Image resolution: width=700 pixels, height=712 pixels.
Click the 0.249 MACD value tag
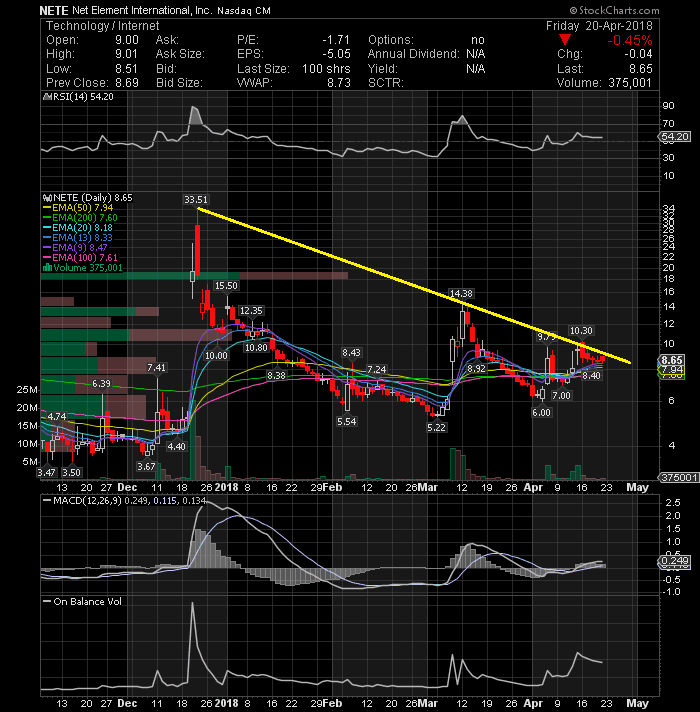(x=674, y=561)
